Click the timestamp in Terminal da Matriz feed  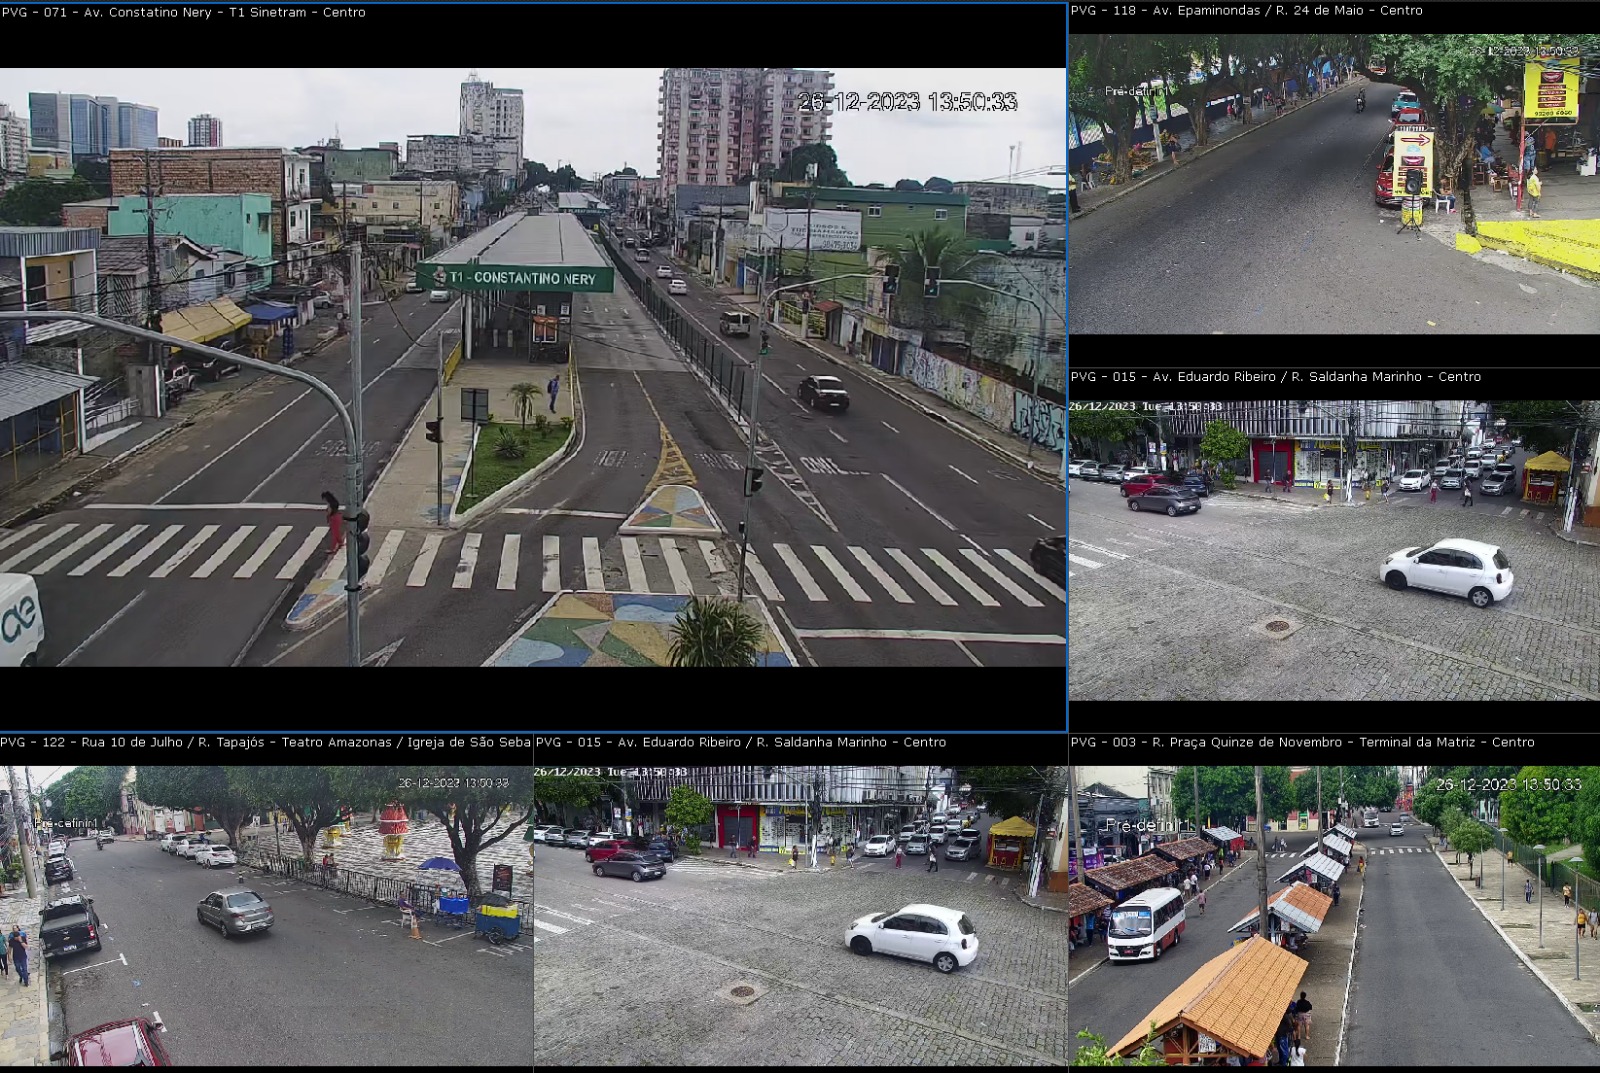[x=1508, y=785]
